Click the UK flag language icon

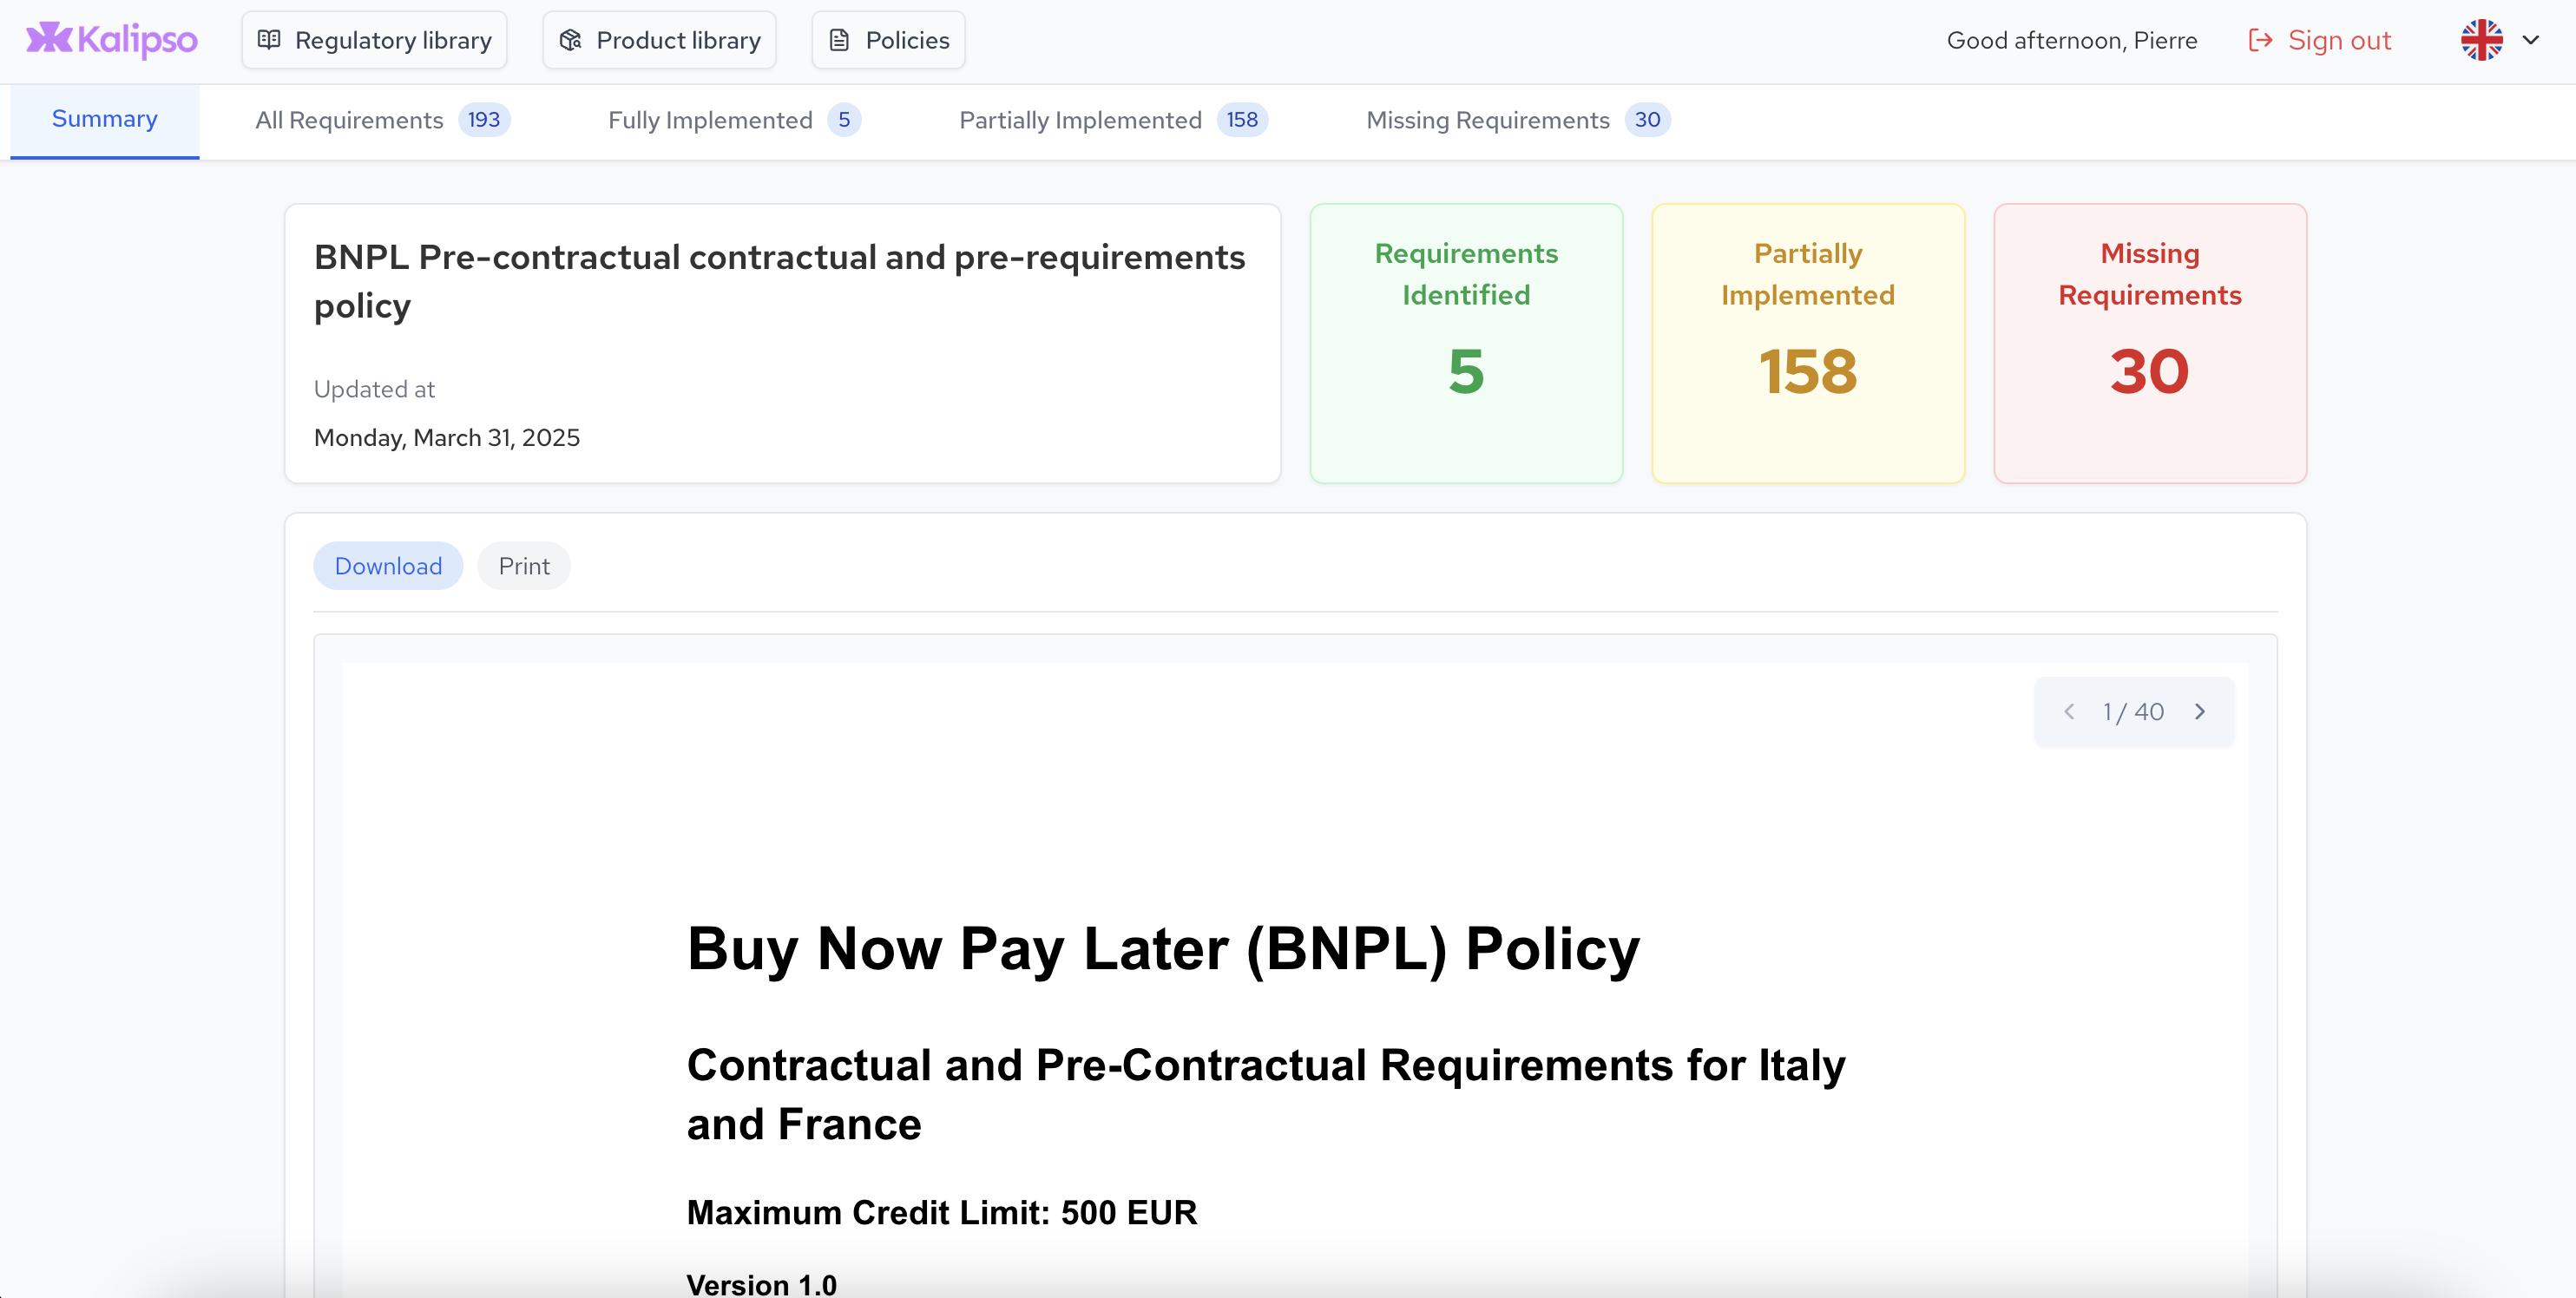[x=2481, y=40]
